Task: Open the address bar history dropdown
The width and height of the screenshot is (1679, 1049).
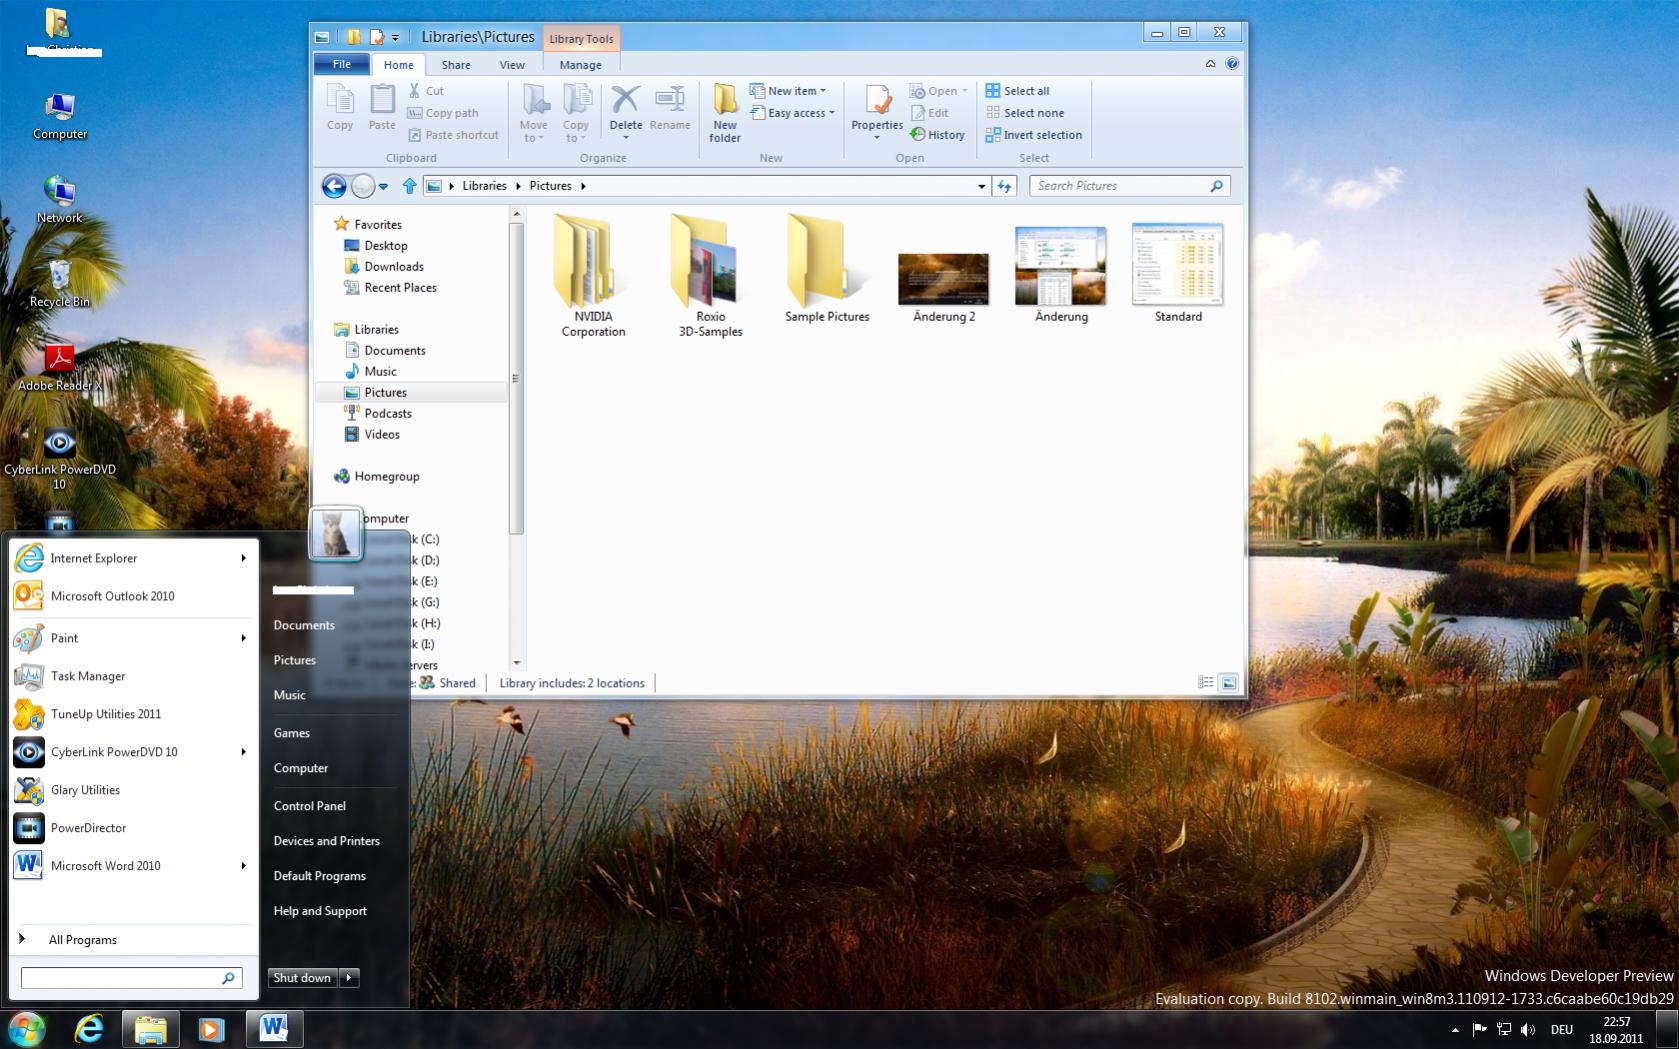Action: point(981,186)
